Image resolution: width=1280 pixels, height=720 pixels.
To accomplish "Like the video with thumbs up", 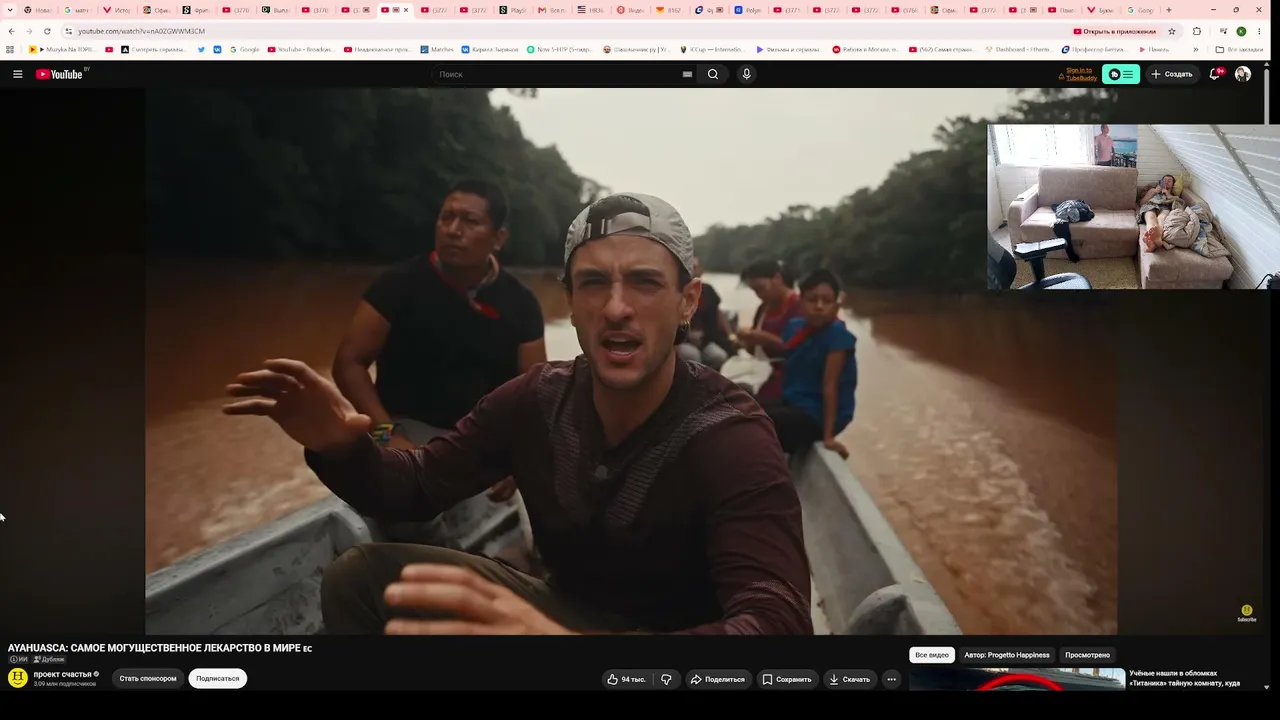I will pos(627,679).
